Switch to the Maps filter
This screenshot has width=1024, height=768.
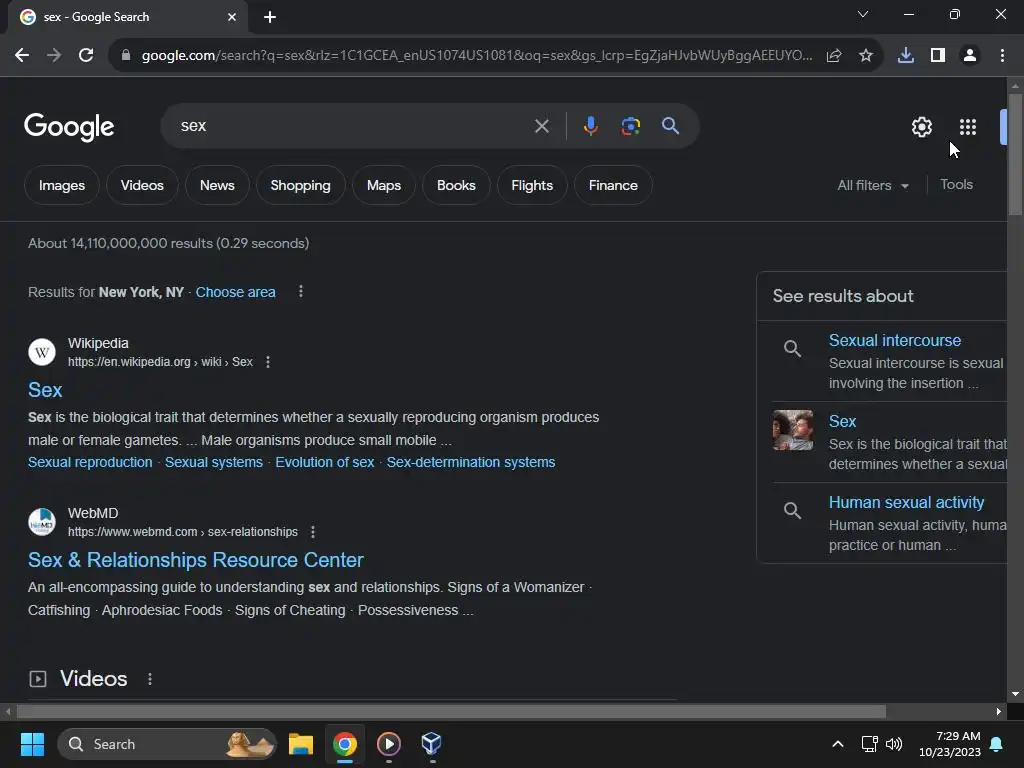tap(384, 185)
